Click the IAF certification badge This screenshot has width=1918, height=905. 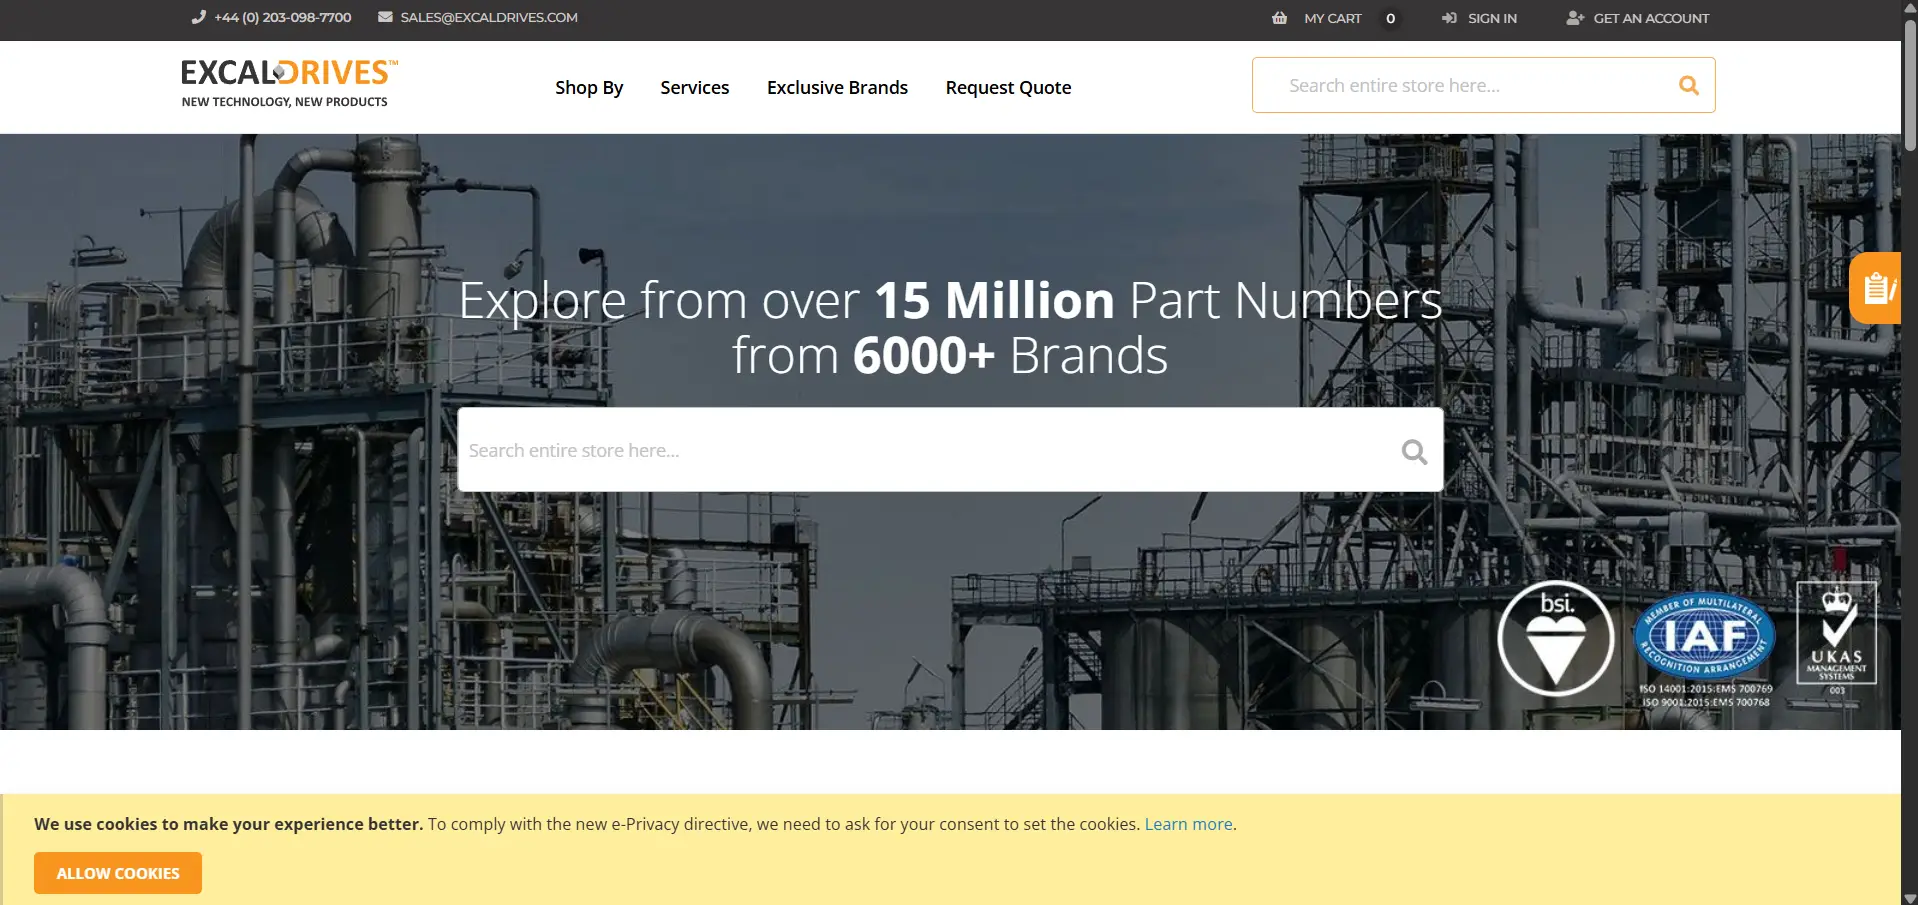point(1705,636)
